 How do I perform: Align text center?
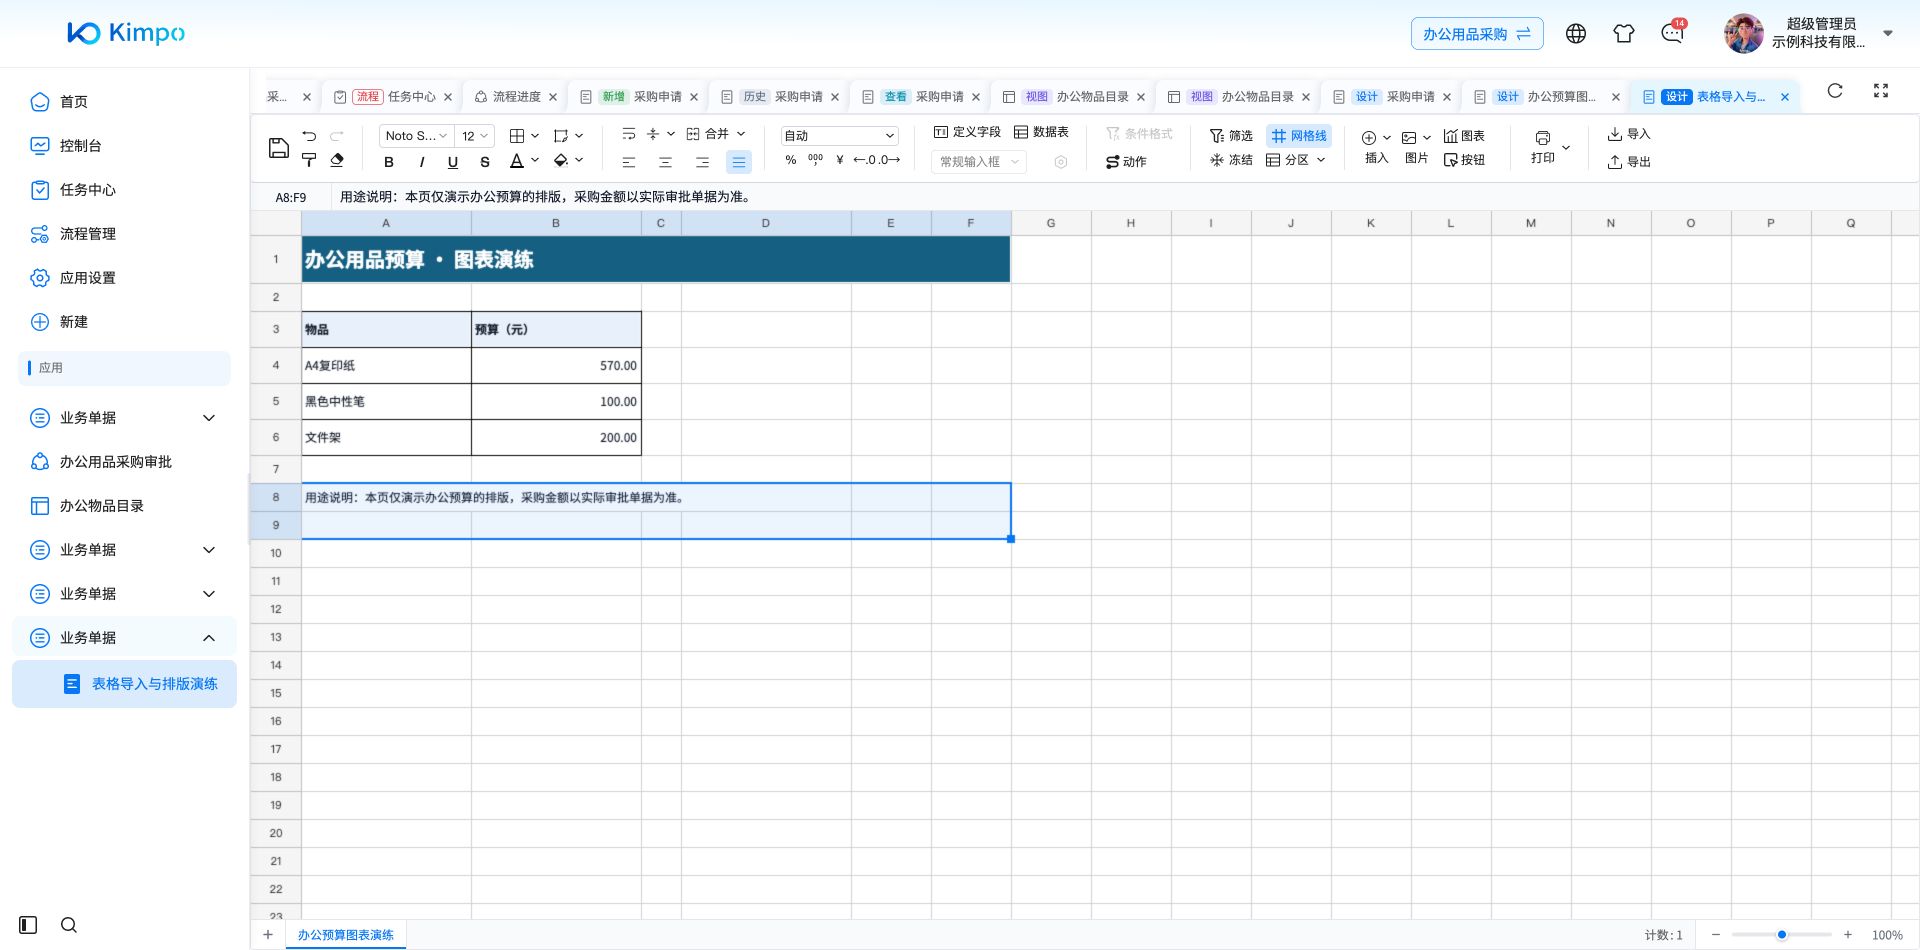(665, 161)
